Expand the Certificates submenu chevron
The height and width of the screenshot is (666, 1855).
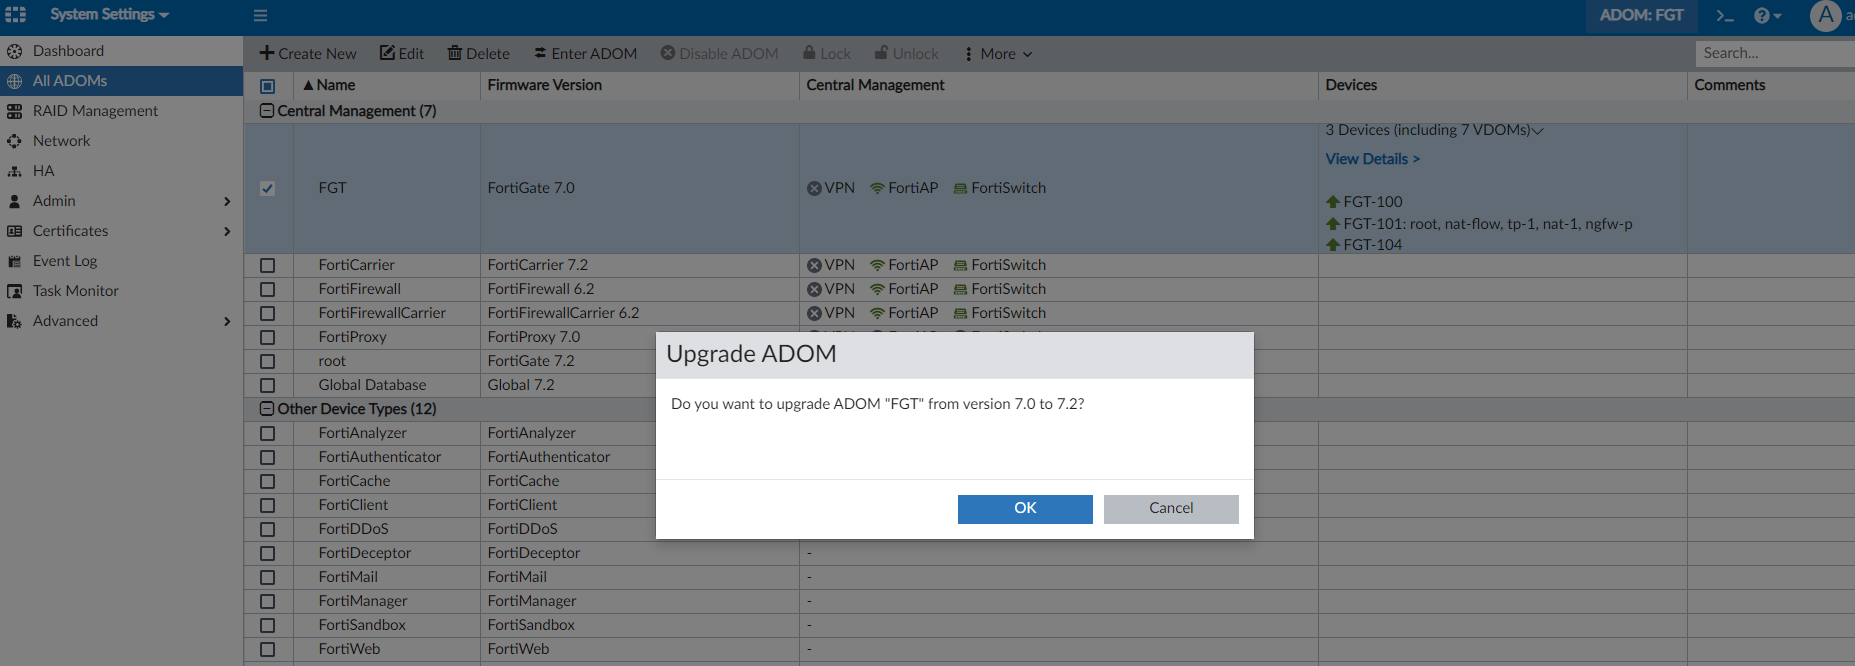click(227, 231)
